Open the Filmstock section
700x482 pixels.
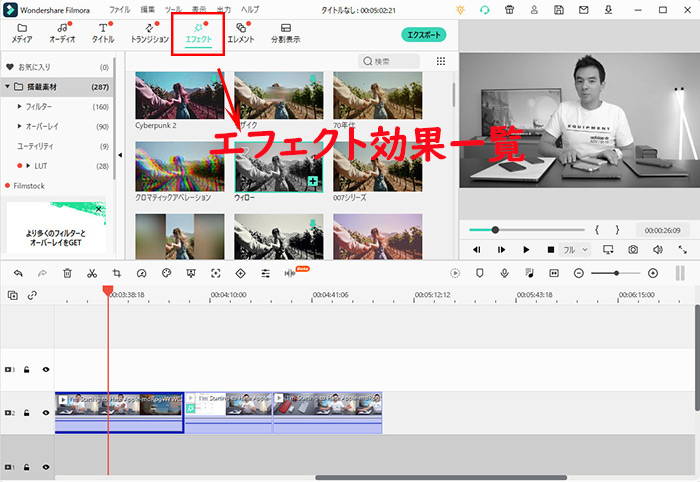(29, 186)
